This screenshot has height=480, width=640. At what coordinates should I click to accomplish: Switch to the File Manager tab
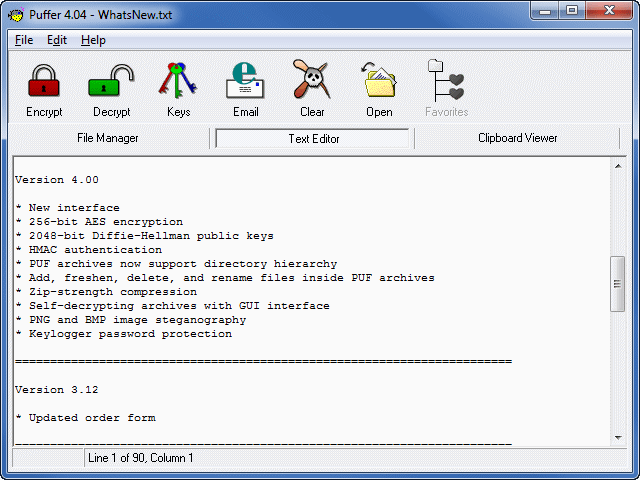108,138
